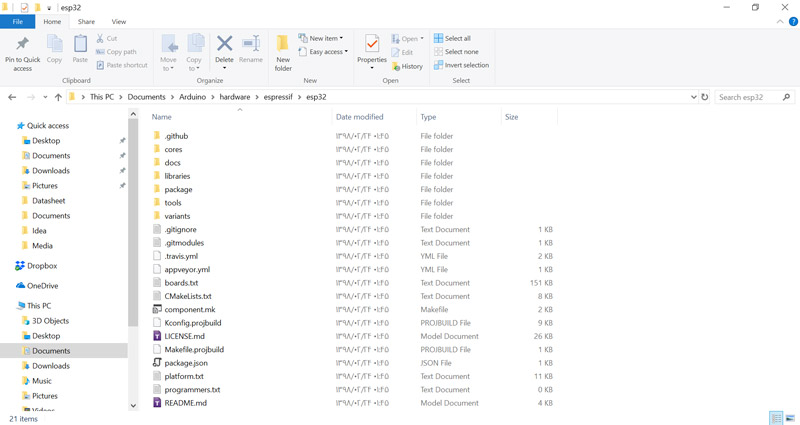Screen dimensions: 800x425
Task: Switch to the View ribbon tab
Action: pyautogui.click(x=119, y=21)
